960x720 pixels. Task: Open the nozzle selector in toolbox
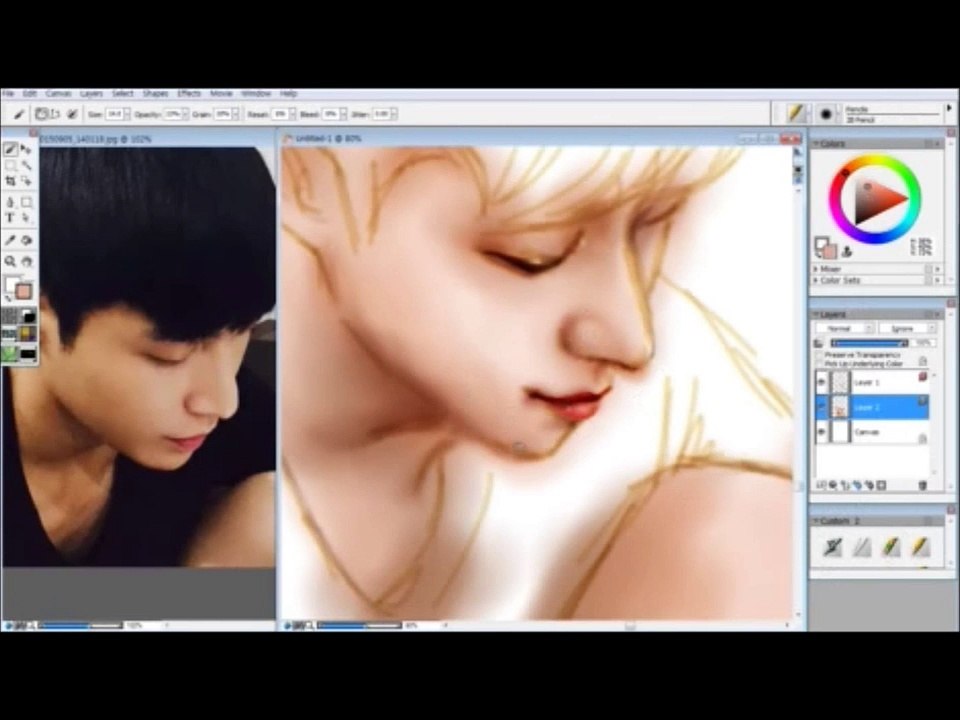click(x=10, y=353)
